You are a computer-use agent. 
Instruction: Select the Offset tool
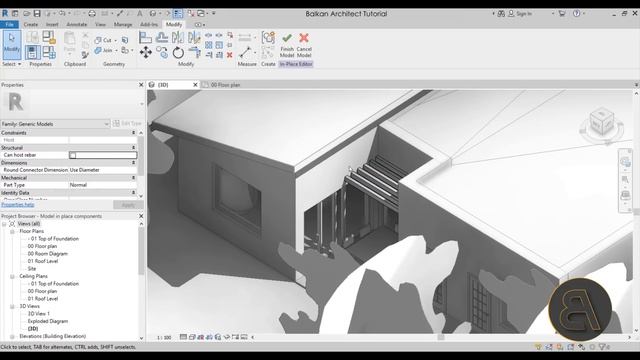pyautogui.click(x=162, y=38)
